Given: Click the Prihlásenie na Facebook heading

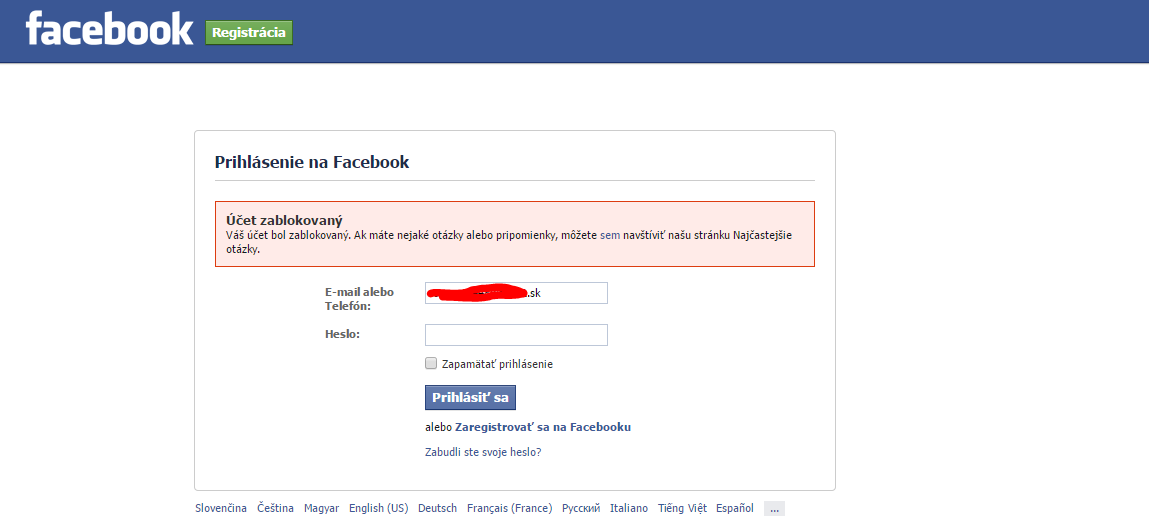Looking at the screenshot, I should point(311,162).
